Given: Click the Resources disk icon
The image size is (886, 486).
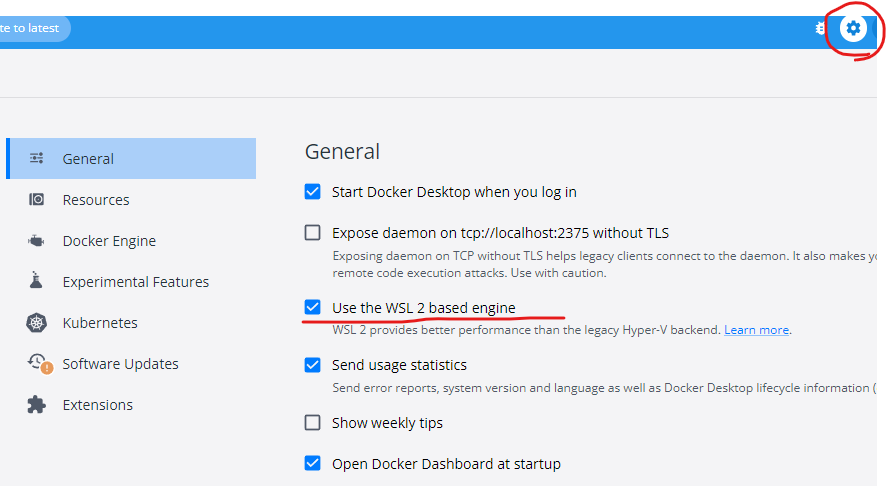Looking at the screenshot, I should pos(36,199).
